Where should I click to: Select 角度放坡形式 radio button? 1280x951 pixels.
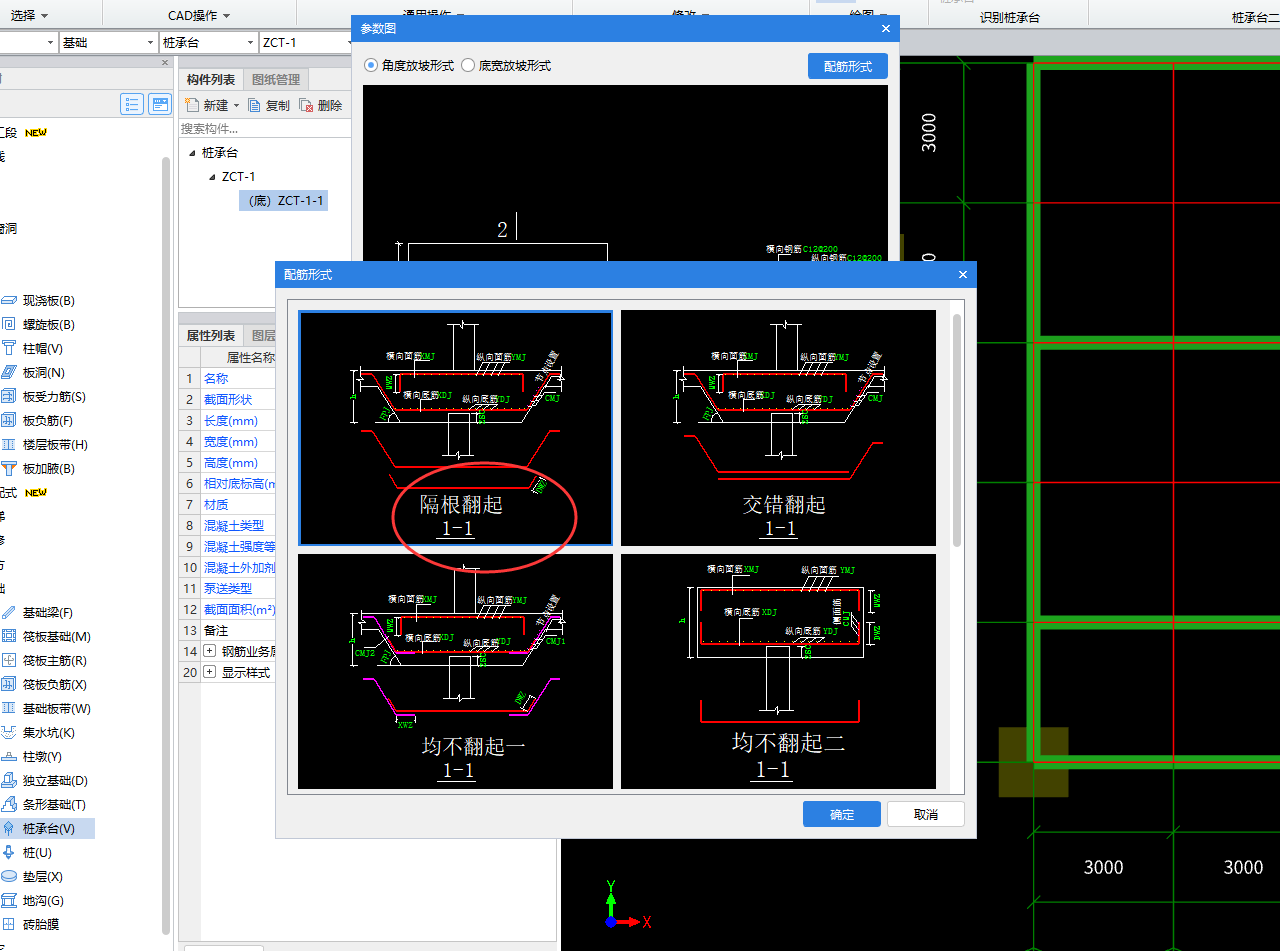point(372,66)
